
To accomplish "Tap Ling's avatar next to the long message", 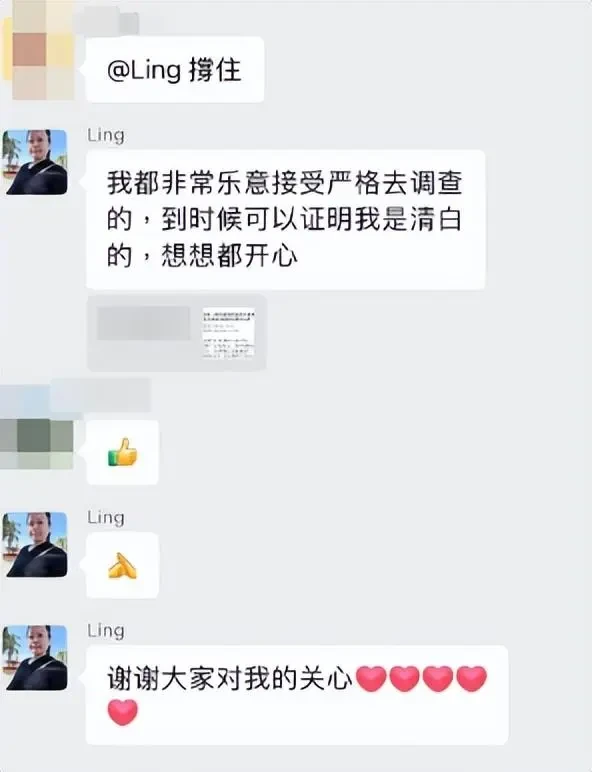I will click(35, 162).
